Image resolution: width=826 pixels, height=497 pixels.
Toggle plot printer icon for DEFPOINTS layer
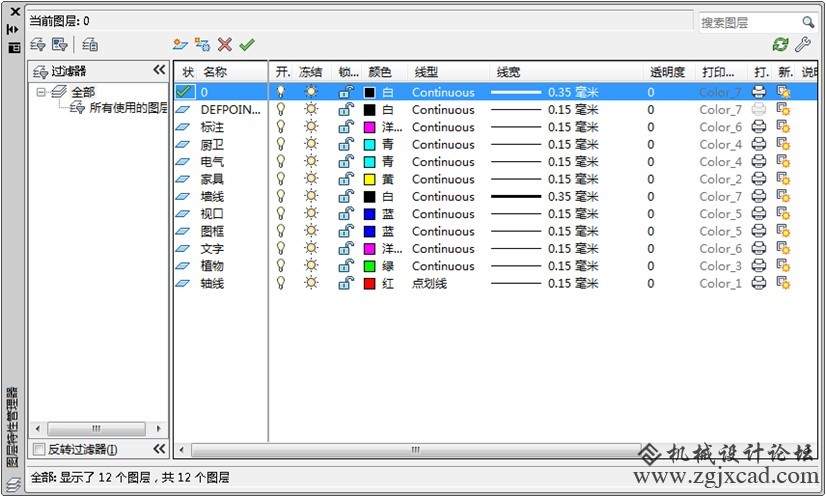759,110
